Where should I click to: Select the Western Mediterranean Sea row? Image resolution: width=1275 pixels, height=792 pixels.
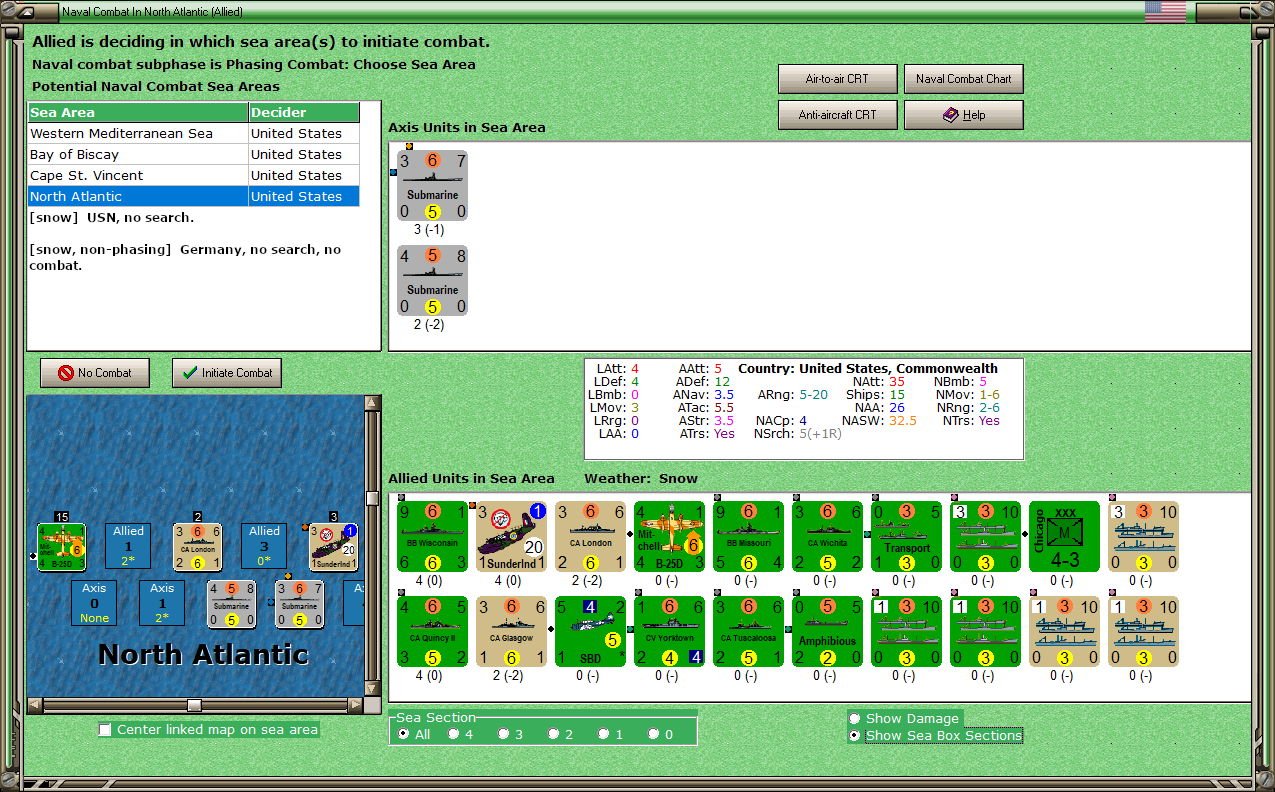click(x=193, y=134)
